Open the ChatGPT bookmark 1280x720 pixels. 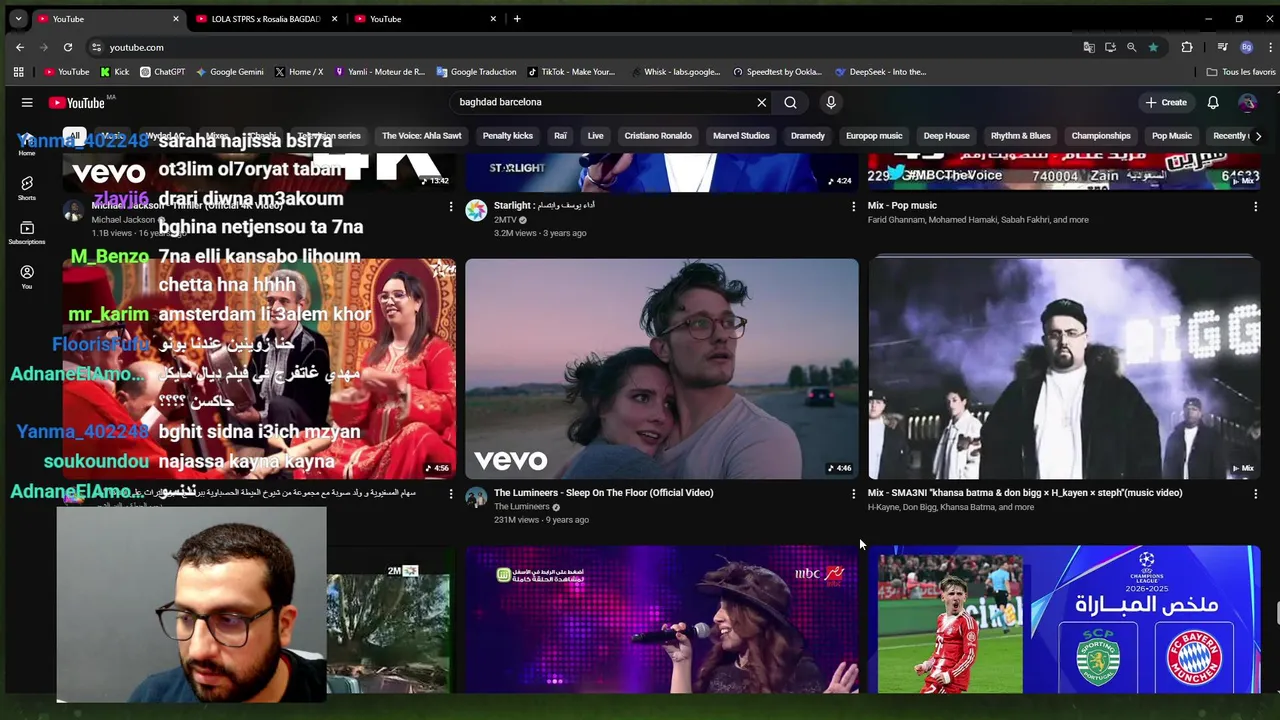pyautogui.click(x=163, y=72)
